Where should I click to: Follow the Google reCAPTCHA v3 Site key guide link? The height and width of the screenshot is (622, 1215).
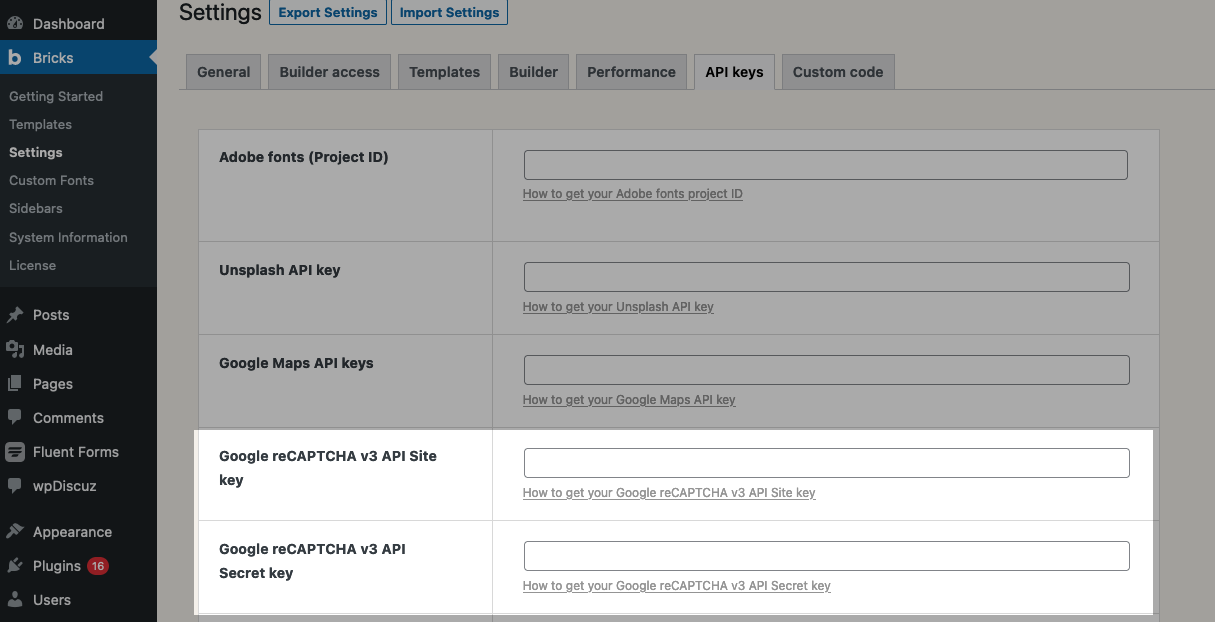668,492
